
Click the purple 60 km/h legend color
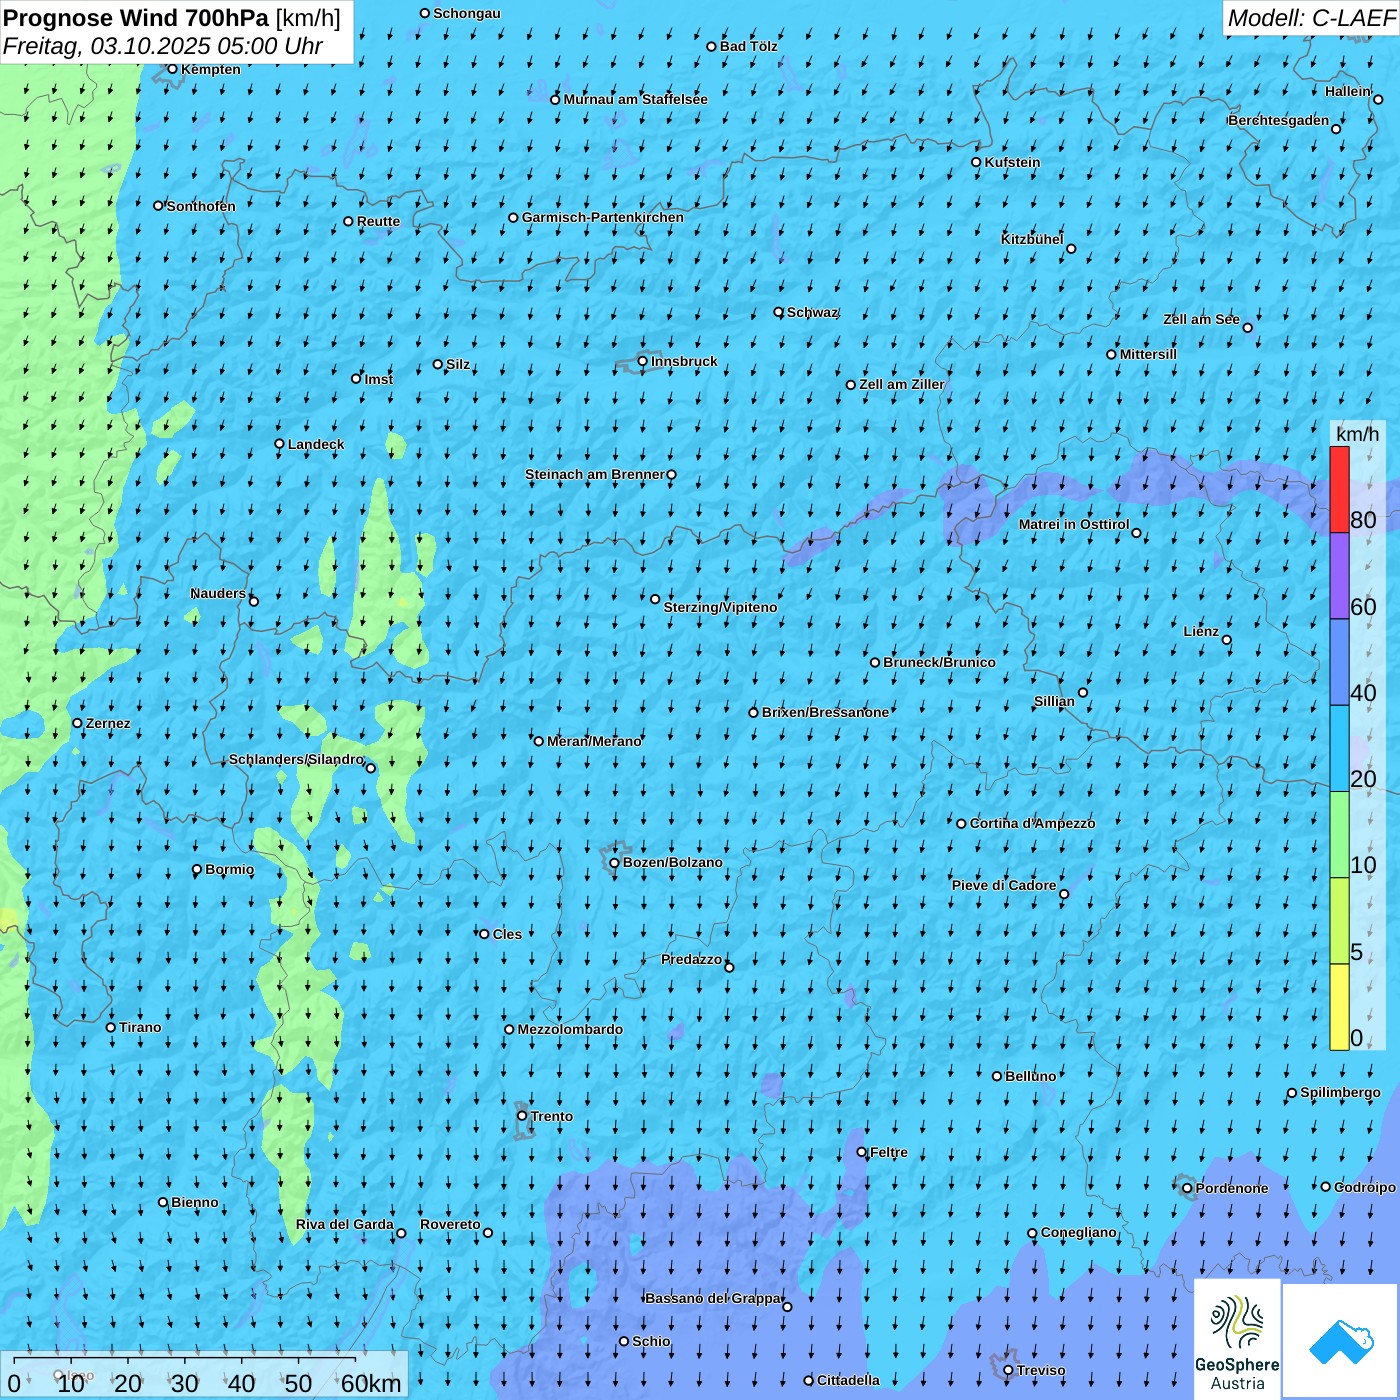1339,576
